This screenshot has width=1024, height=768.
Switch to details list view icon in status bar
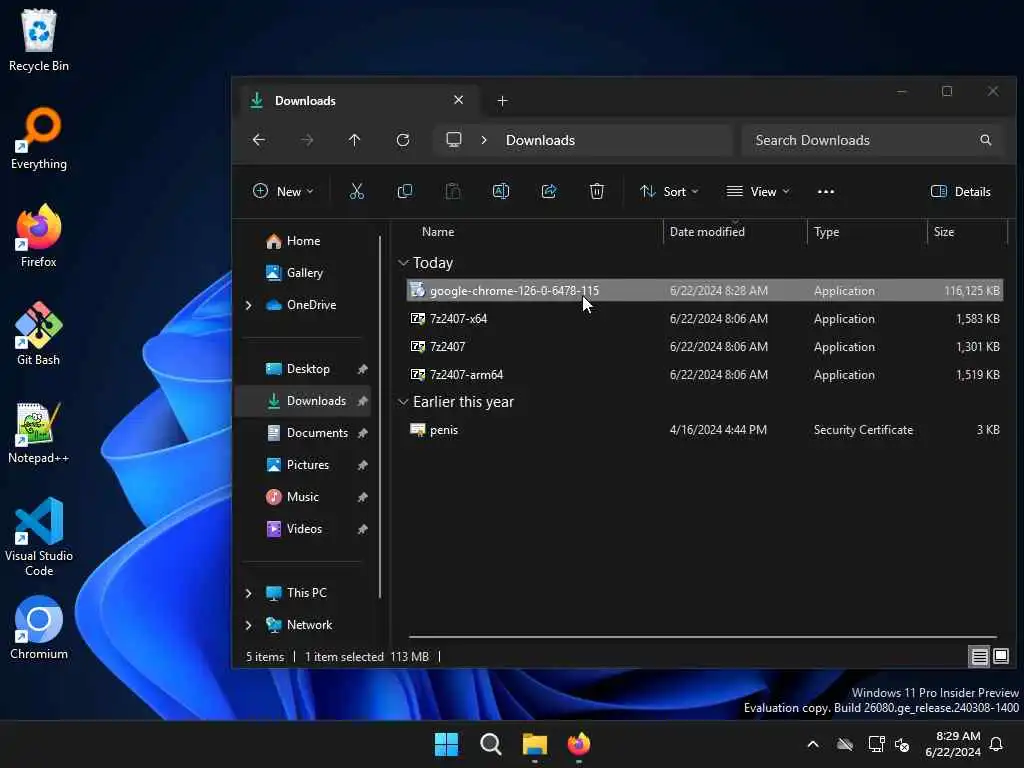point(979,656)
